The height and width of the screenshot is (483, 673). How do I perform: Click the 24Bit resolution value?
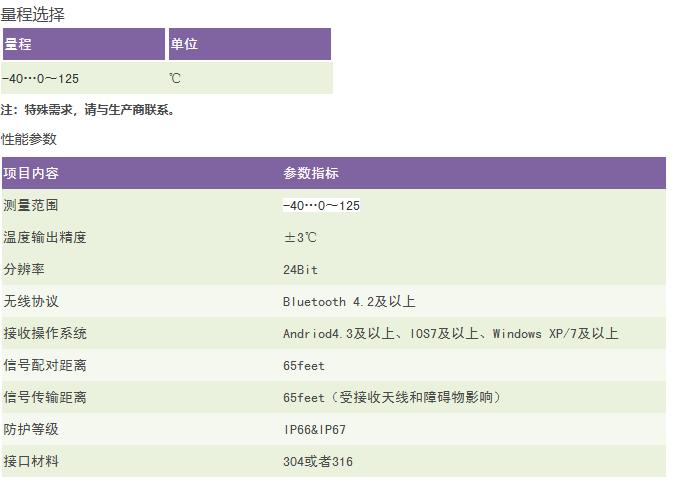(300, 269)
